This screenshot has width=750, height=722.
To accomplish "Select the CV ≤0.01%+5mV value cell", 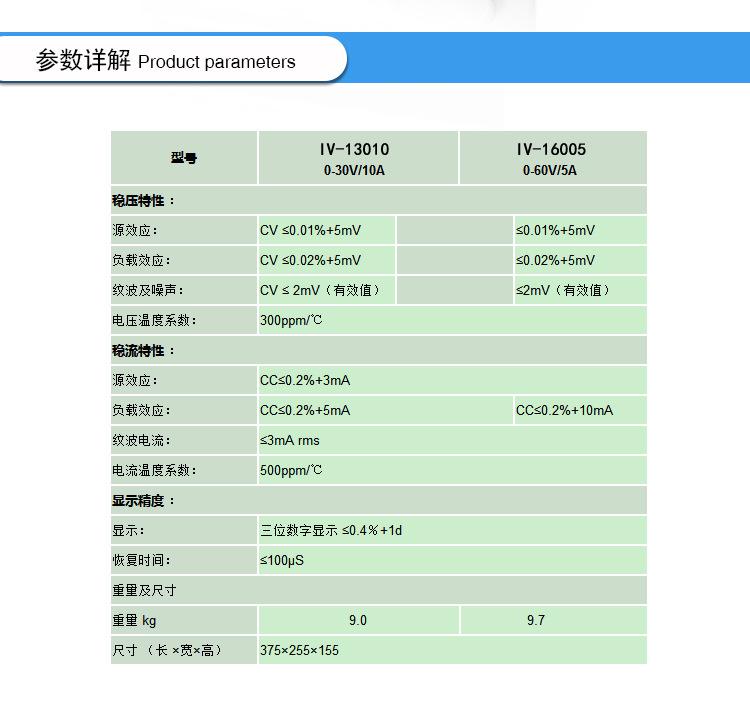I will point(311,231).
